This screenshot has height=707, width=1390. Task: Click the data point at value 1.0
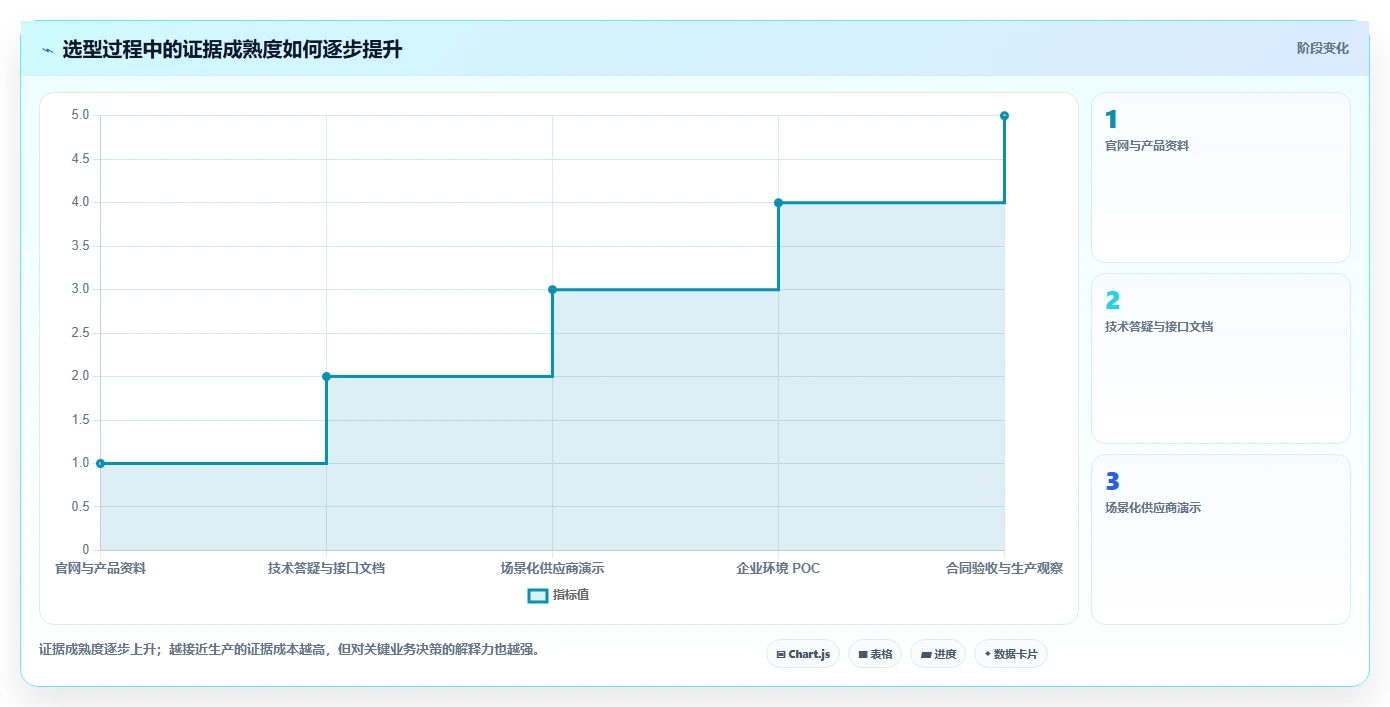100,463
